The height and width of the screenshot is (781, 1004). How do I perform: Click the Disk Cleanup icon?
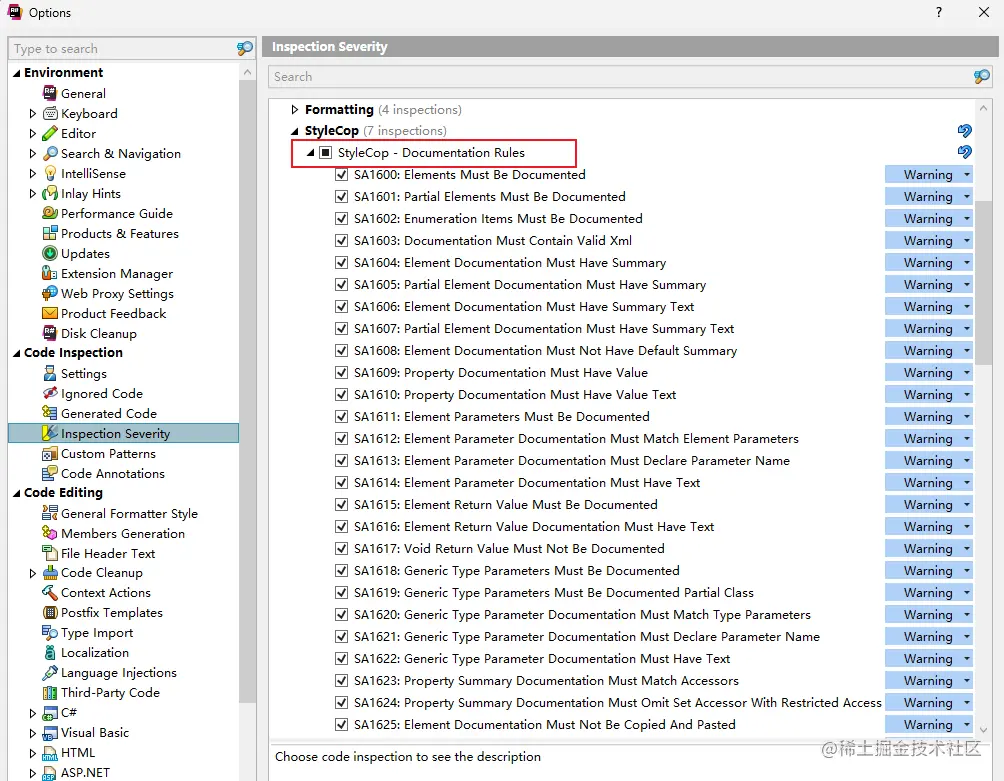click(x=49, y=333)
